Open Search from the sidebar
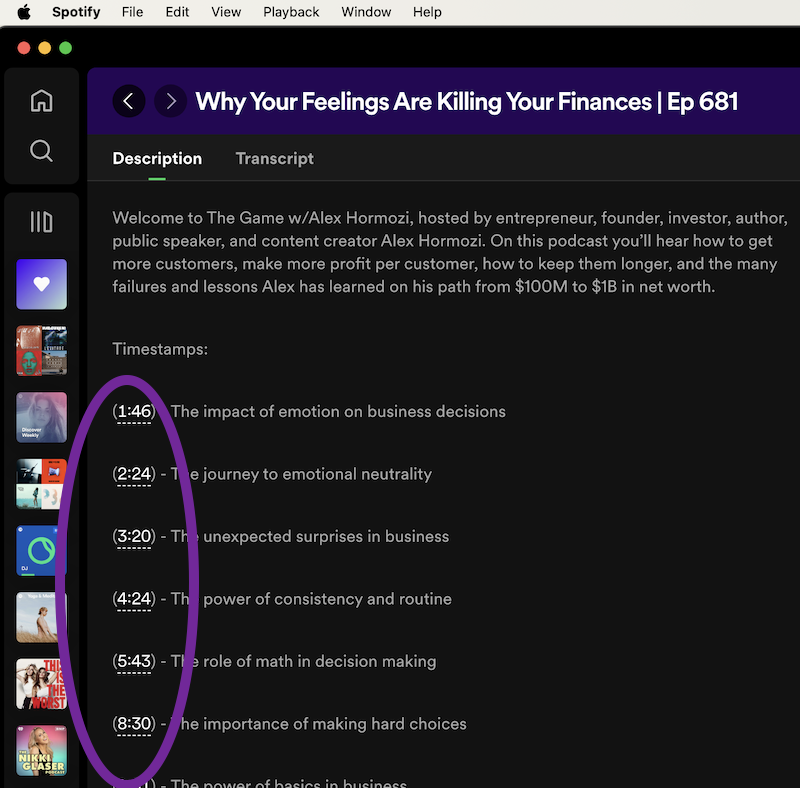The height and width of the screenshot is (788, 800). (41, 151)
